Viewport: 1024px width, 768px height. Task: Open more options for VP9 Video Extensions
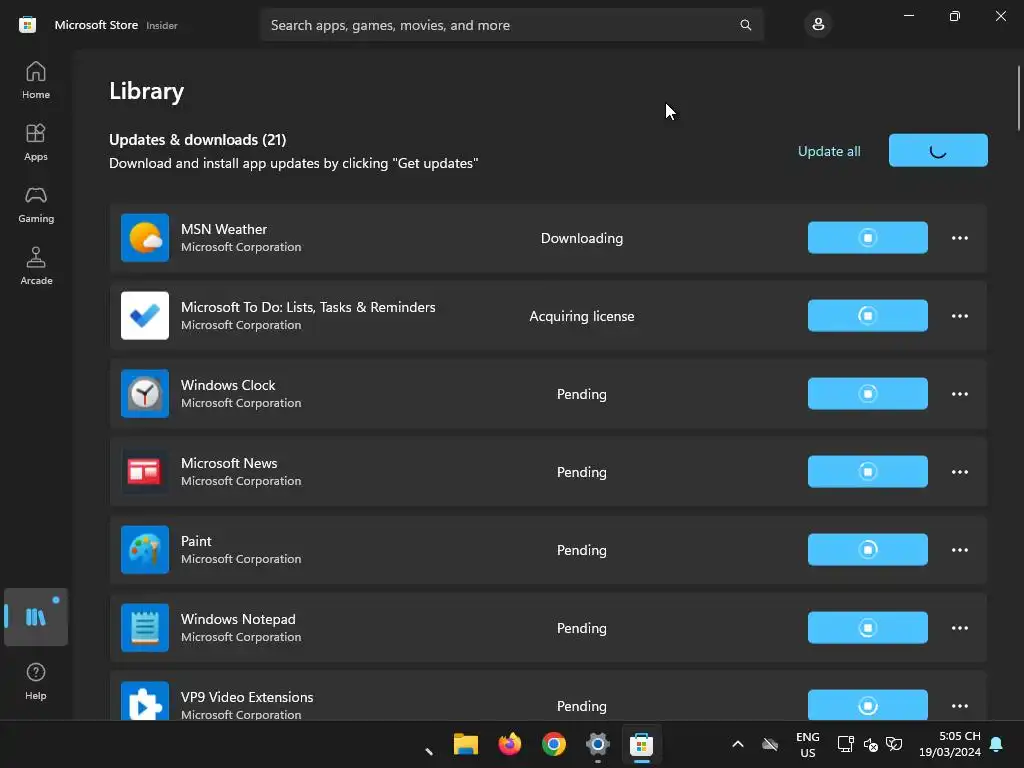click(x=959, y=705)
